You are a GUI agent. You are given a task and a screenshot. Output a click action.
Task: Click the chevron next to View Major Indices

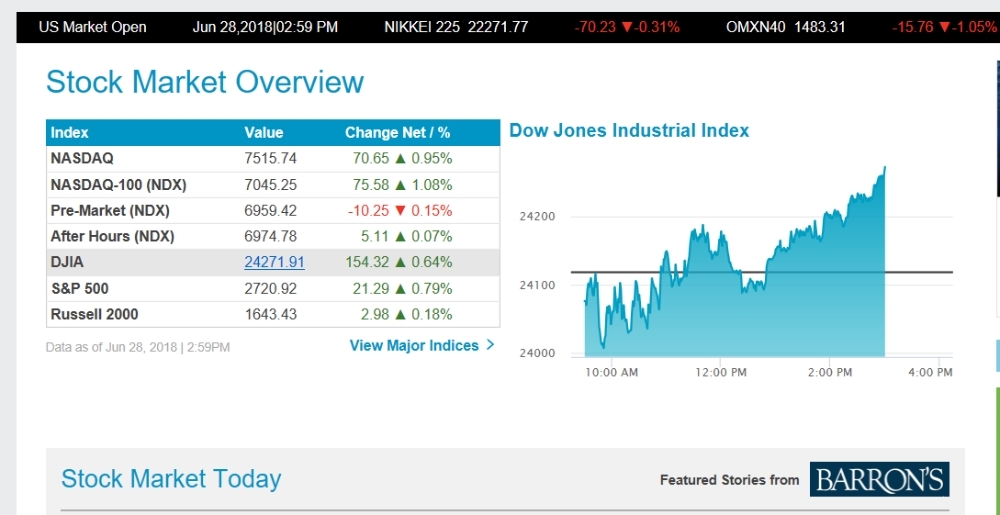click(490, 345)
